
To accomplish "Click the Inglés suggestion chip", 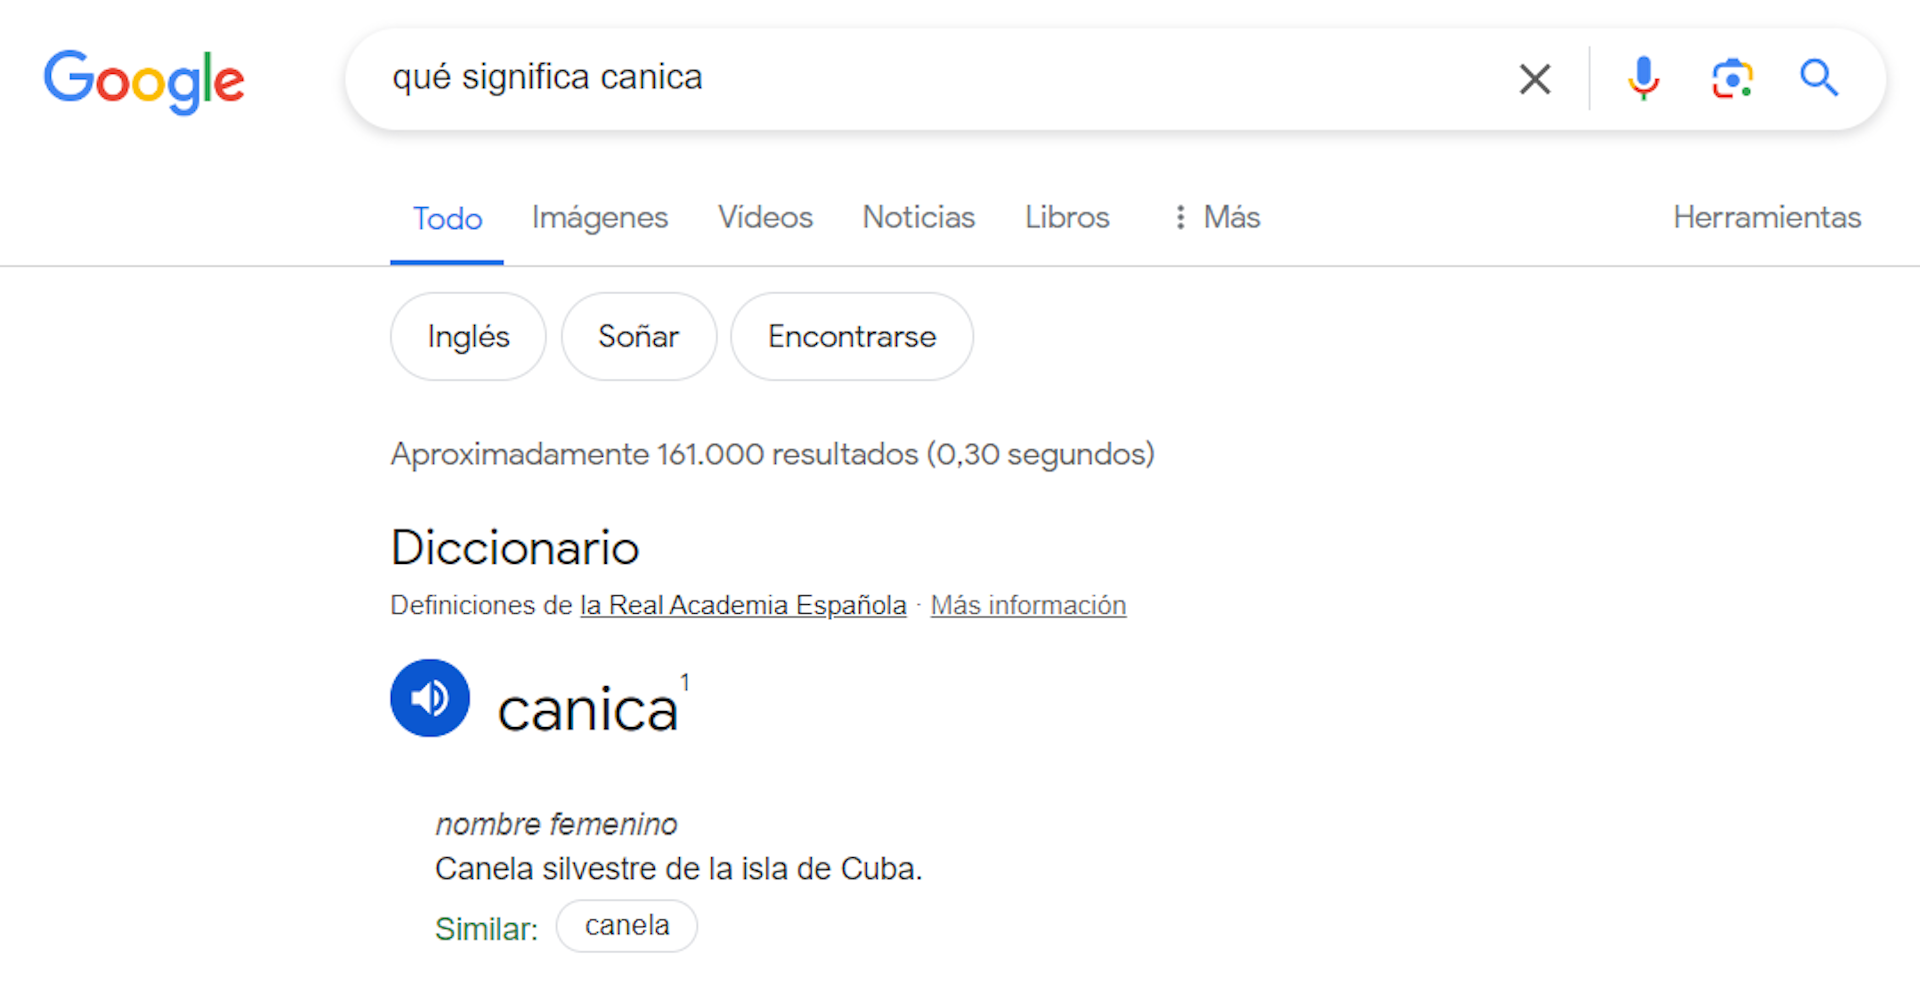I will (468, 336).
